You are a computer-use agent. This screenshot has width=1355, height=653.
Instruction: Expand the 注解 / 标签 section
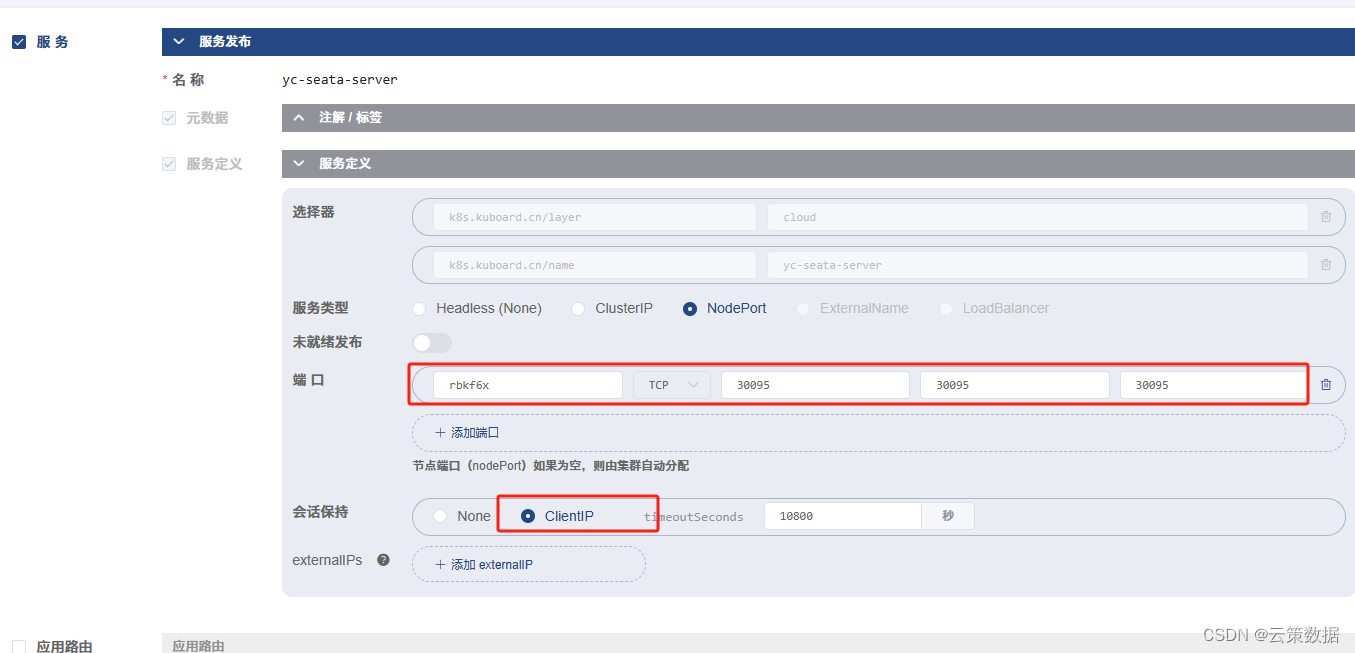(x=299, y=117)
